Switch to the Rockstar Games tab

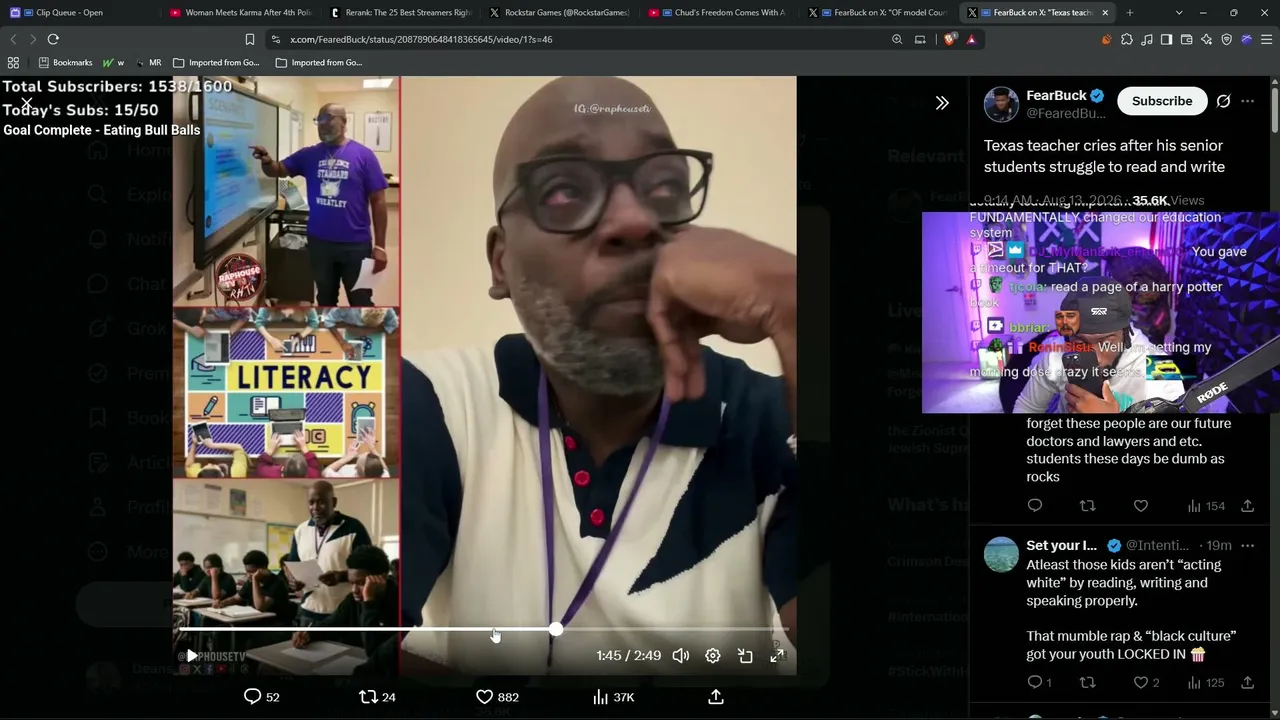click(x=560, y=13)
